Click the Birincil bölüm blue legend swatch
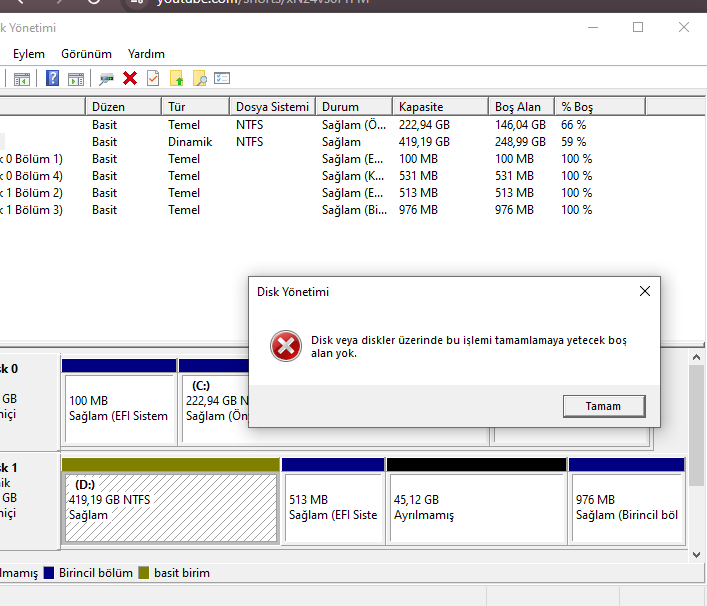Screen dimensions: 707x606 coord(49,573)
